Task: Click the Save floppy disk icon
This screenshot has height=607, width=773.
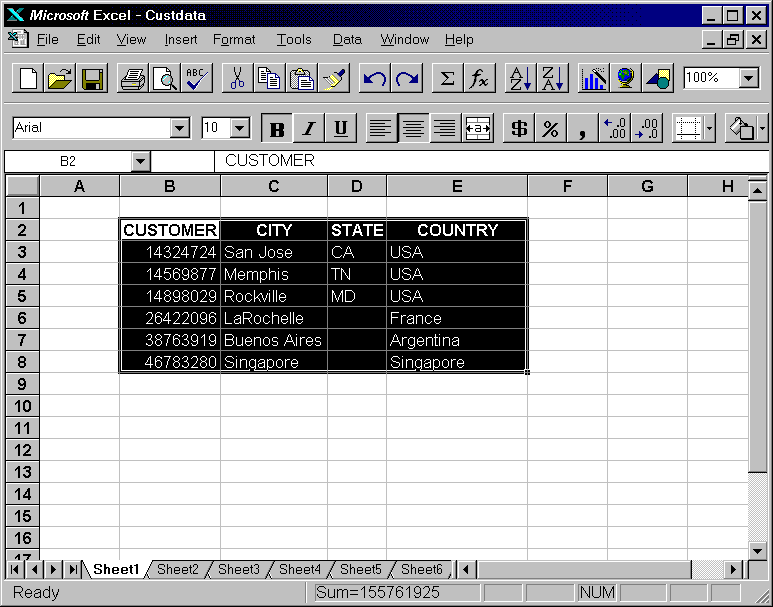Action: click(93, 79)
